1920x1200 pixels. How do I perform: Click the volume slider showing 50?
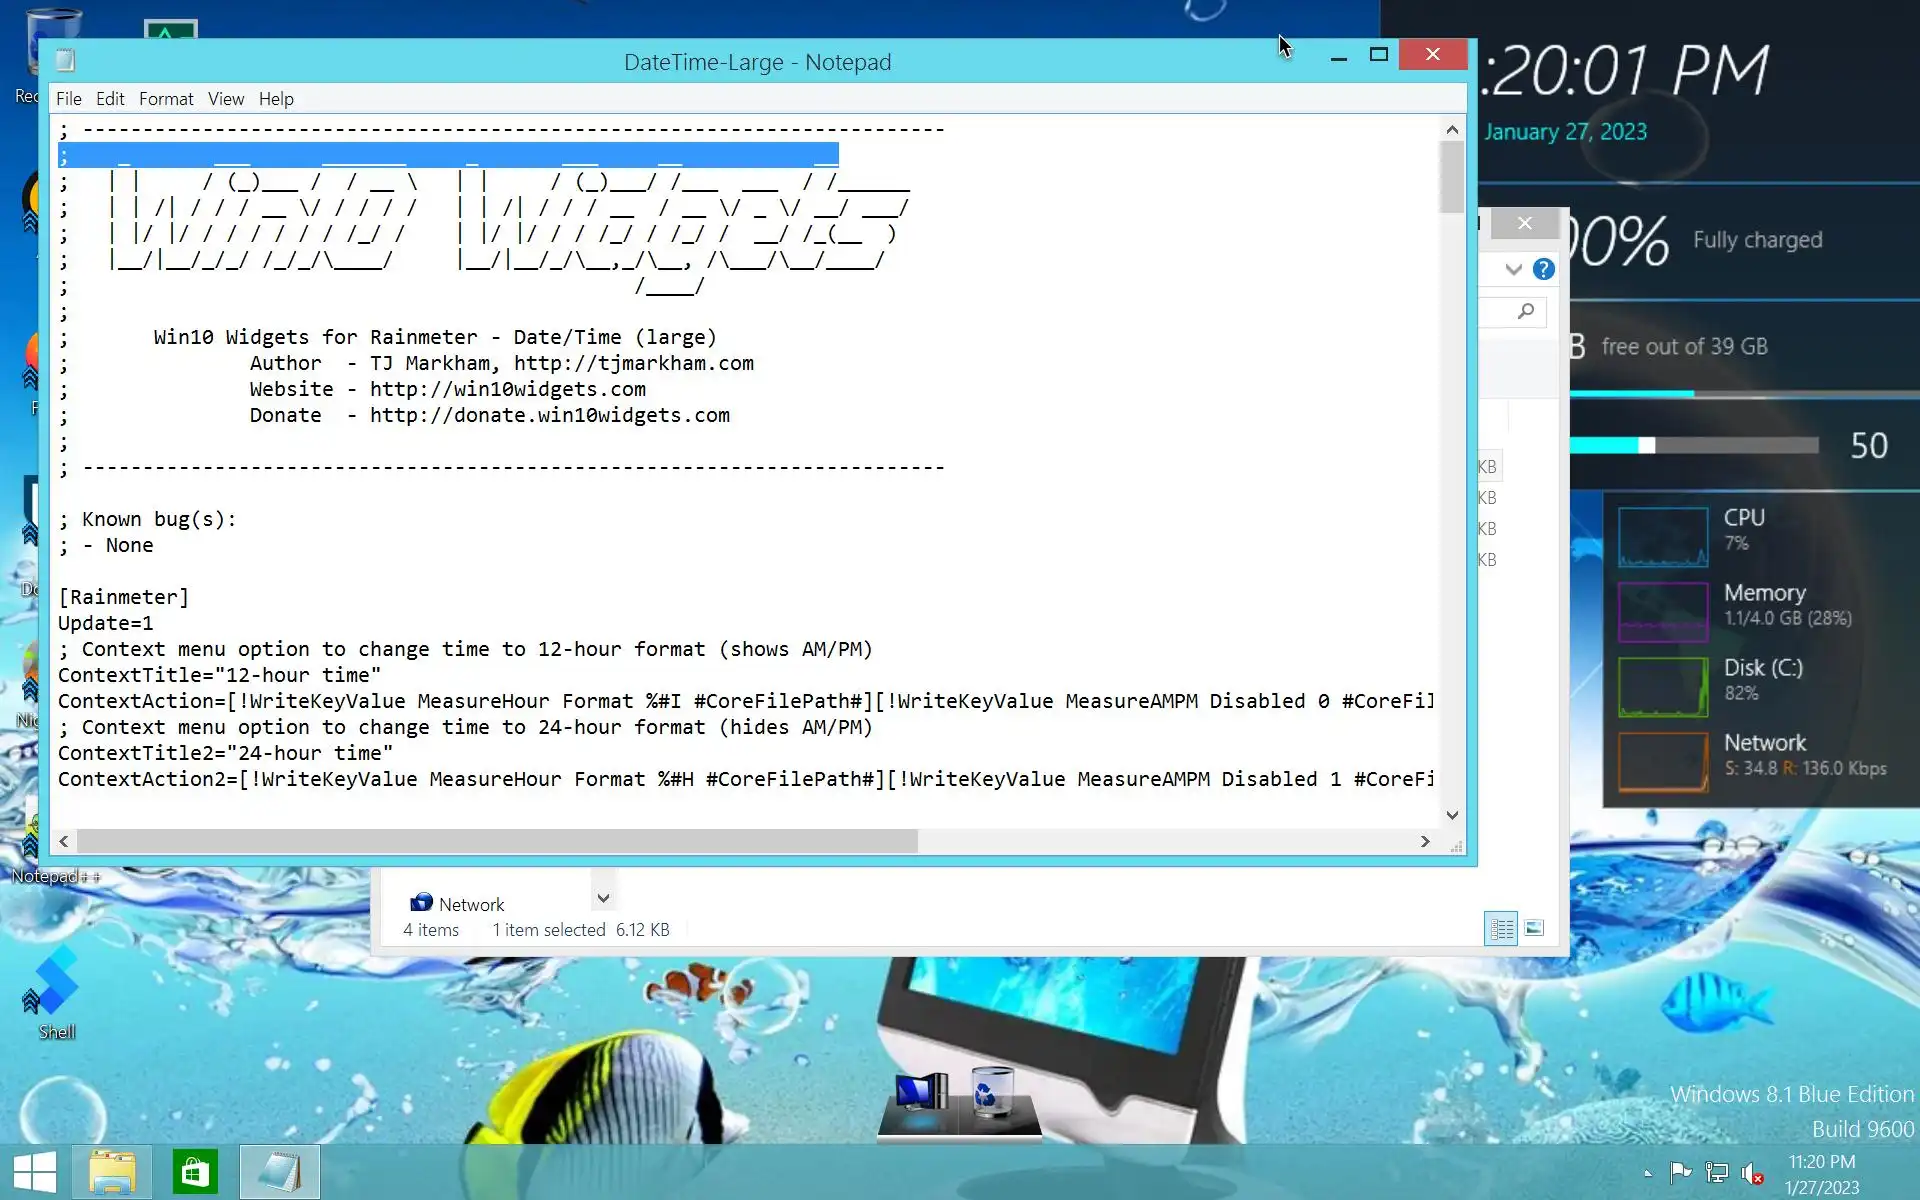click(1646, 446)
